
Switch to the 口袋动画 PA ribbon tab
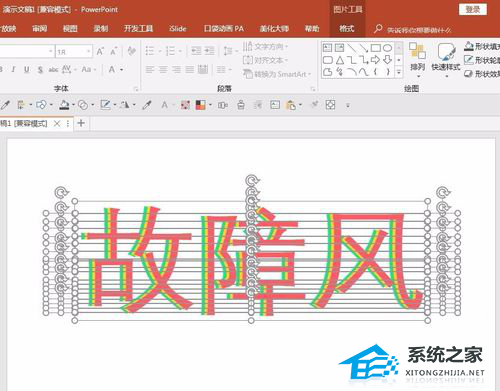(x=224, y=29)
